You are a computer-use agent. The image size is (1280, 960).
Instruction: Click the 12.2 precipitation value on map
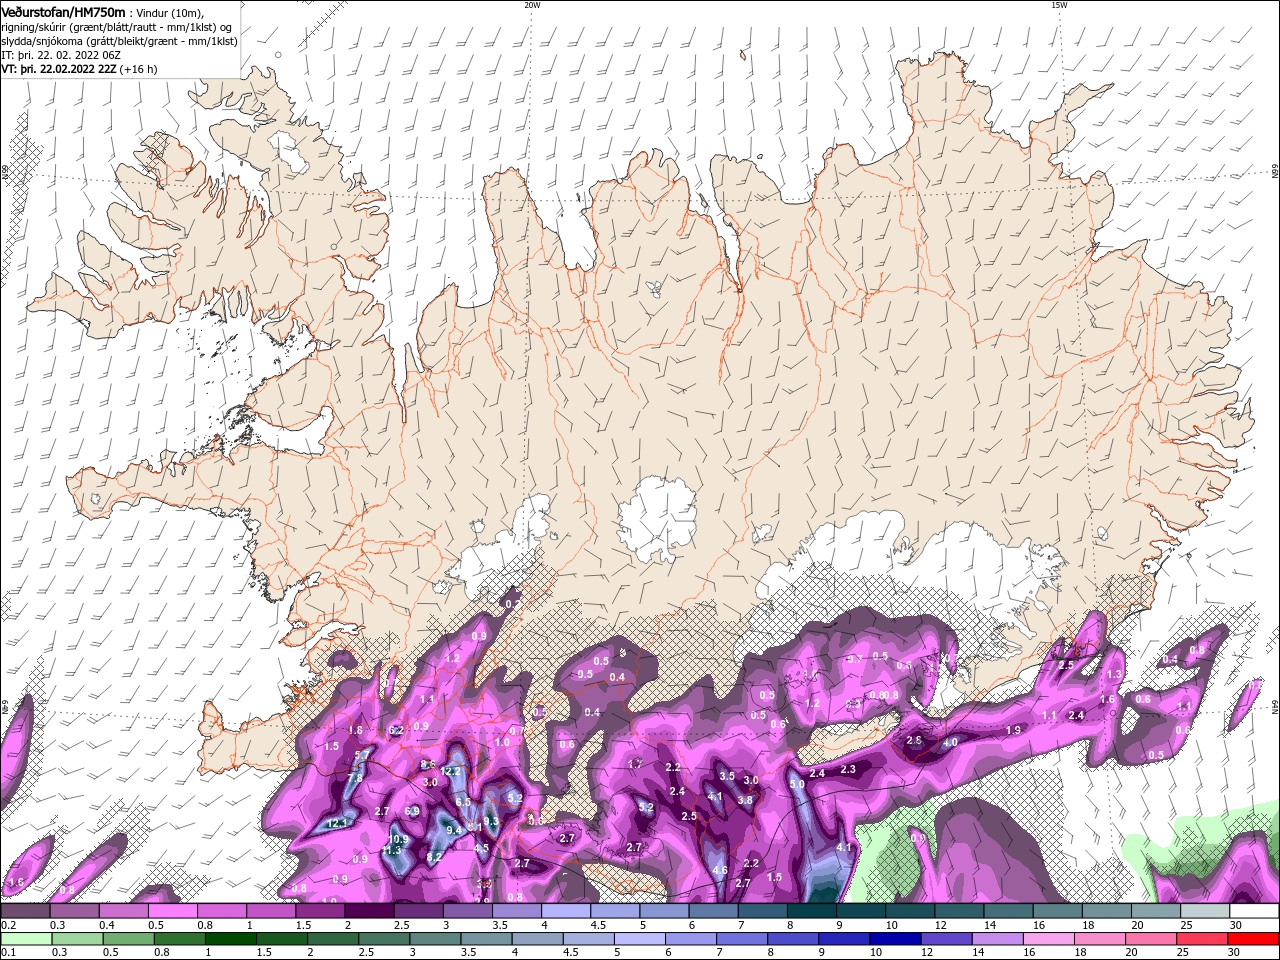[450, 772]
